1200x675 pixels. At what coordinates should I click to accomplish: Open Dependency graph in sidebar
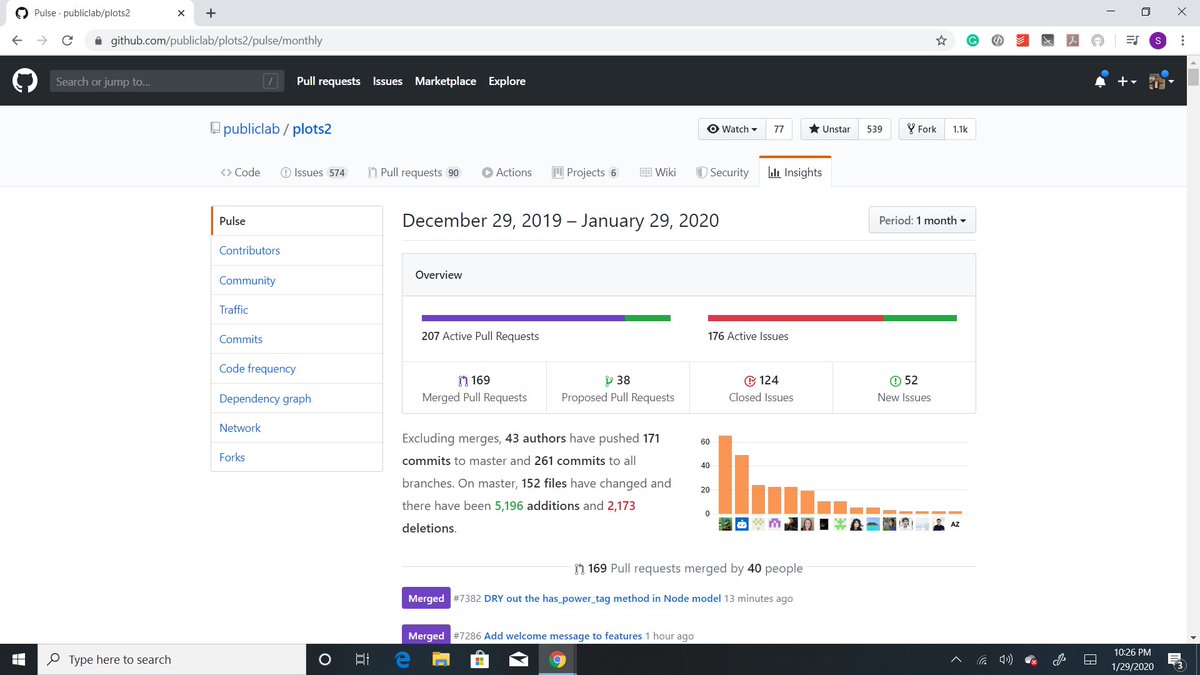(x=297, y=398)
